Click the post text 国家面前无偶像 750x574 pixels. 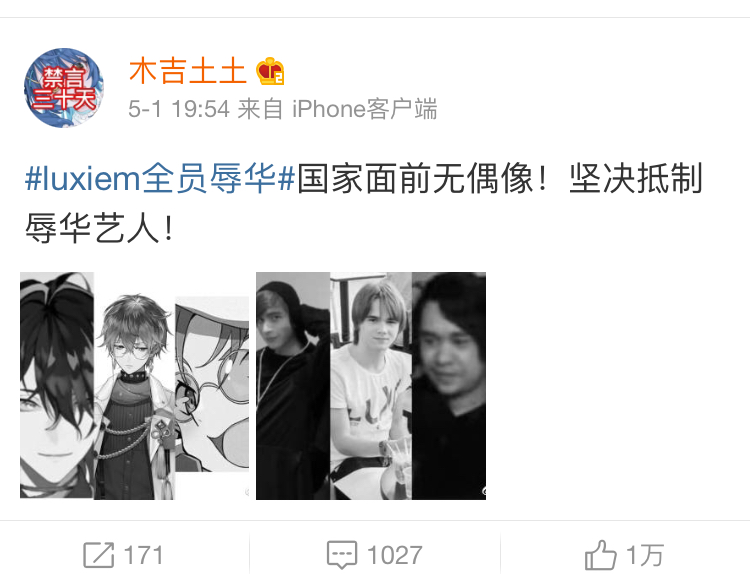tap(415, 178)
